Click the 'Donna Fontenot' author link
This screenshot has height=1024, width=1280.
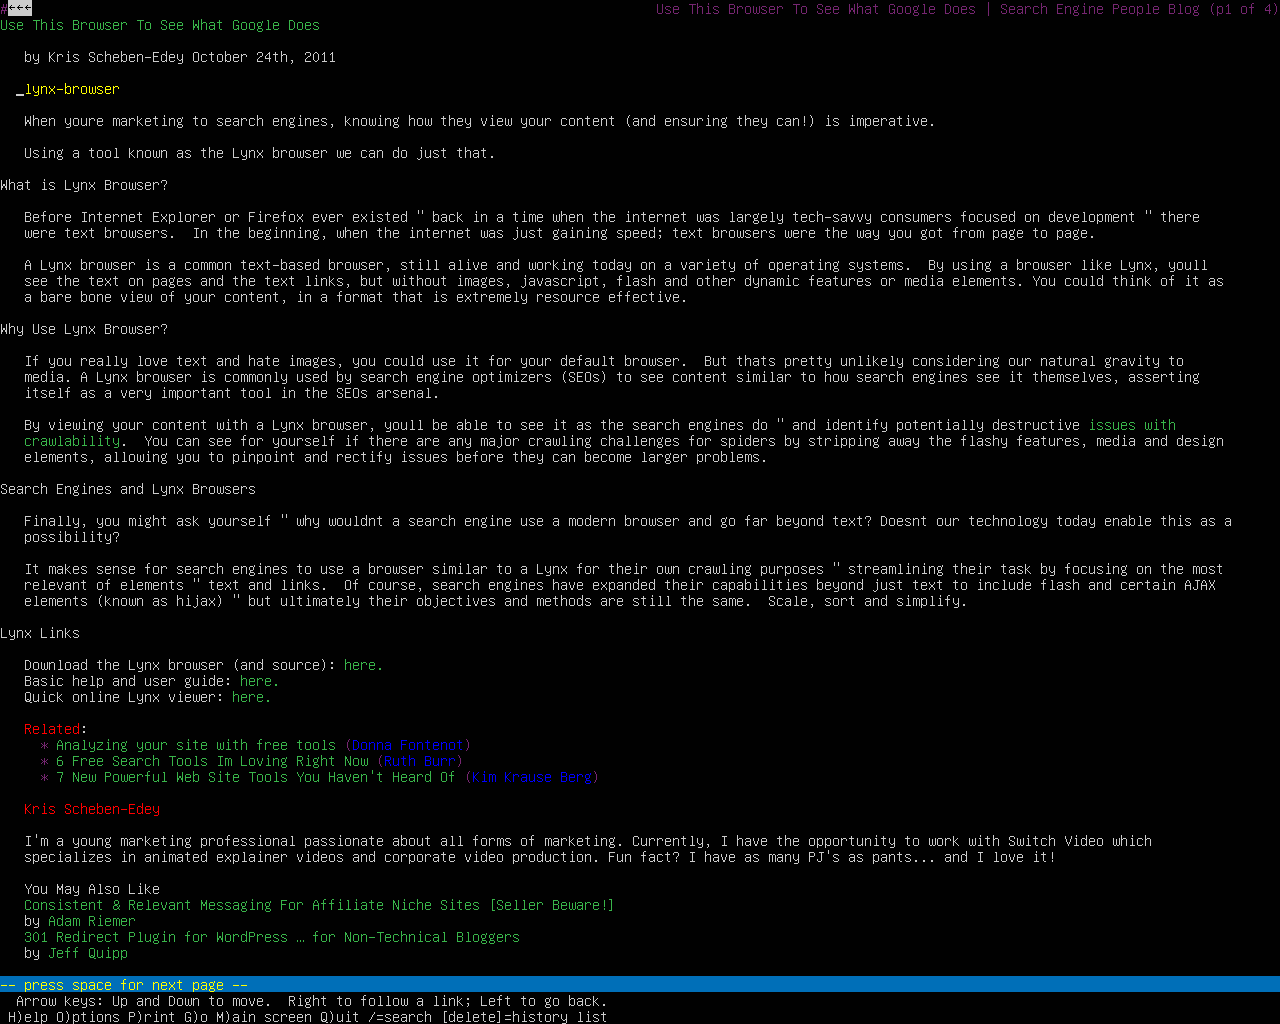pos(408,745)
